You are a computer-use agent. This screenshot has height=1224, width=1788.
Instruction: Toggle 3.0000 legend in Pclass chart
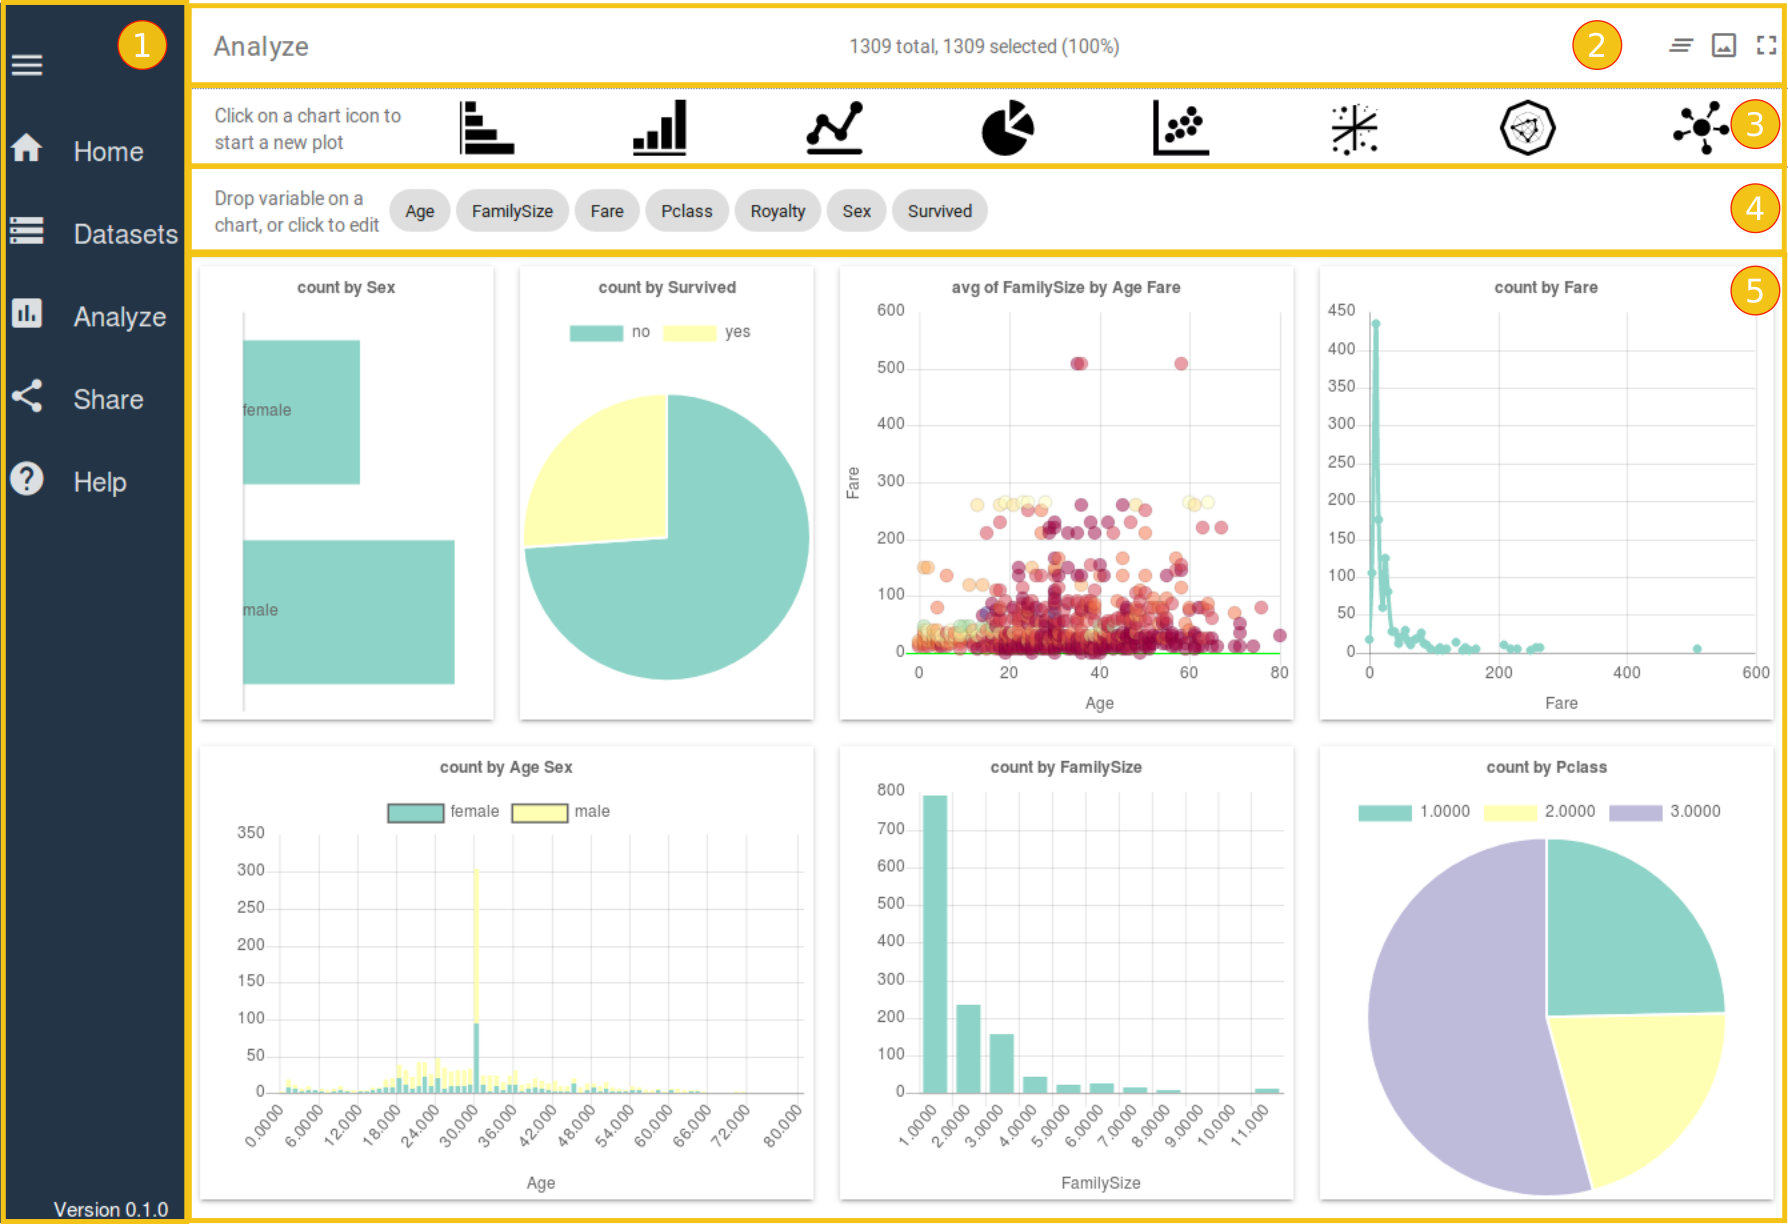pyautogui.click(x=1665, y=812)
